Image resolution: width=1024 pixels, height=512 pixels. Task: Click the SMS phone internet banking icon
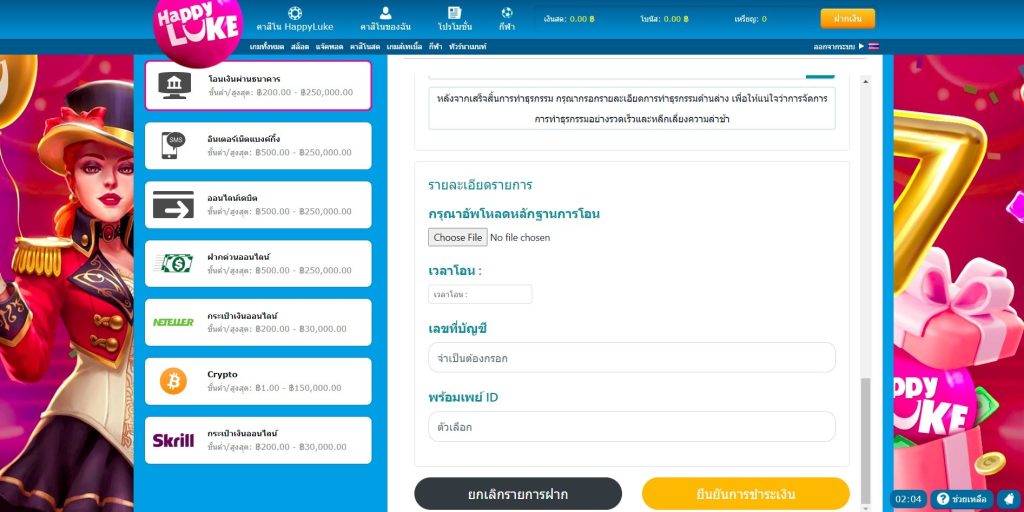[173, 145]
